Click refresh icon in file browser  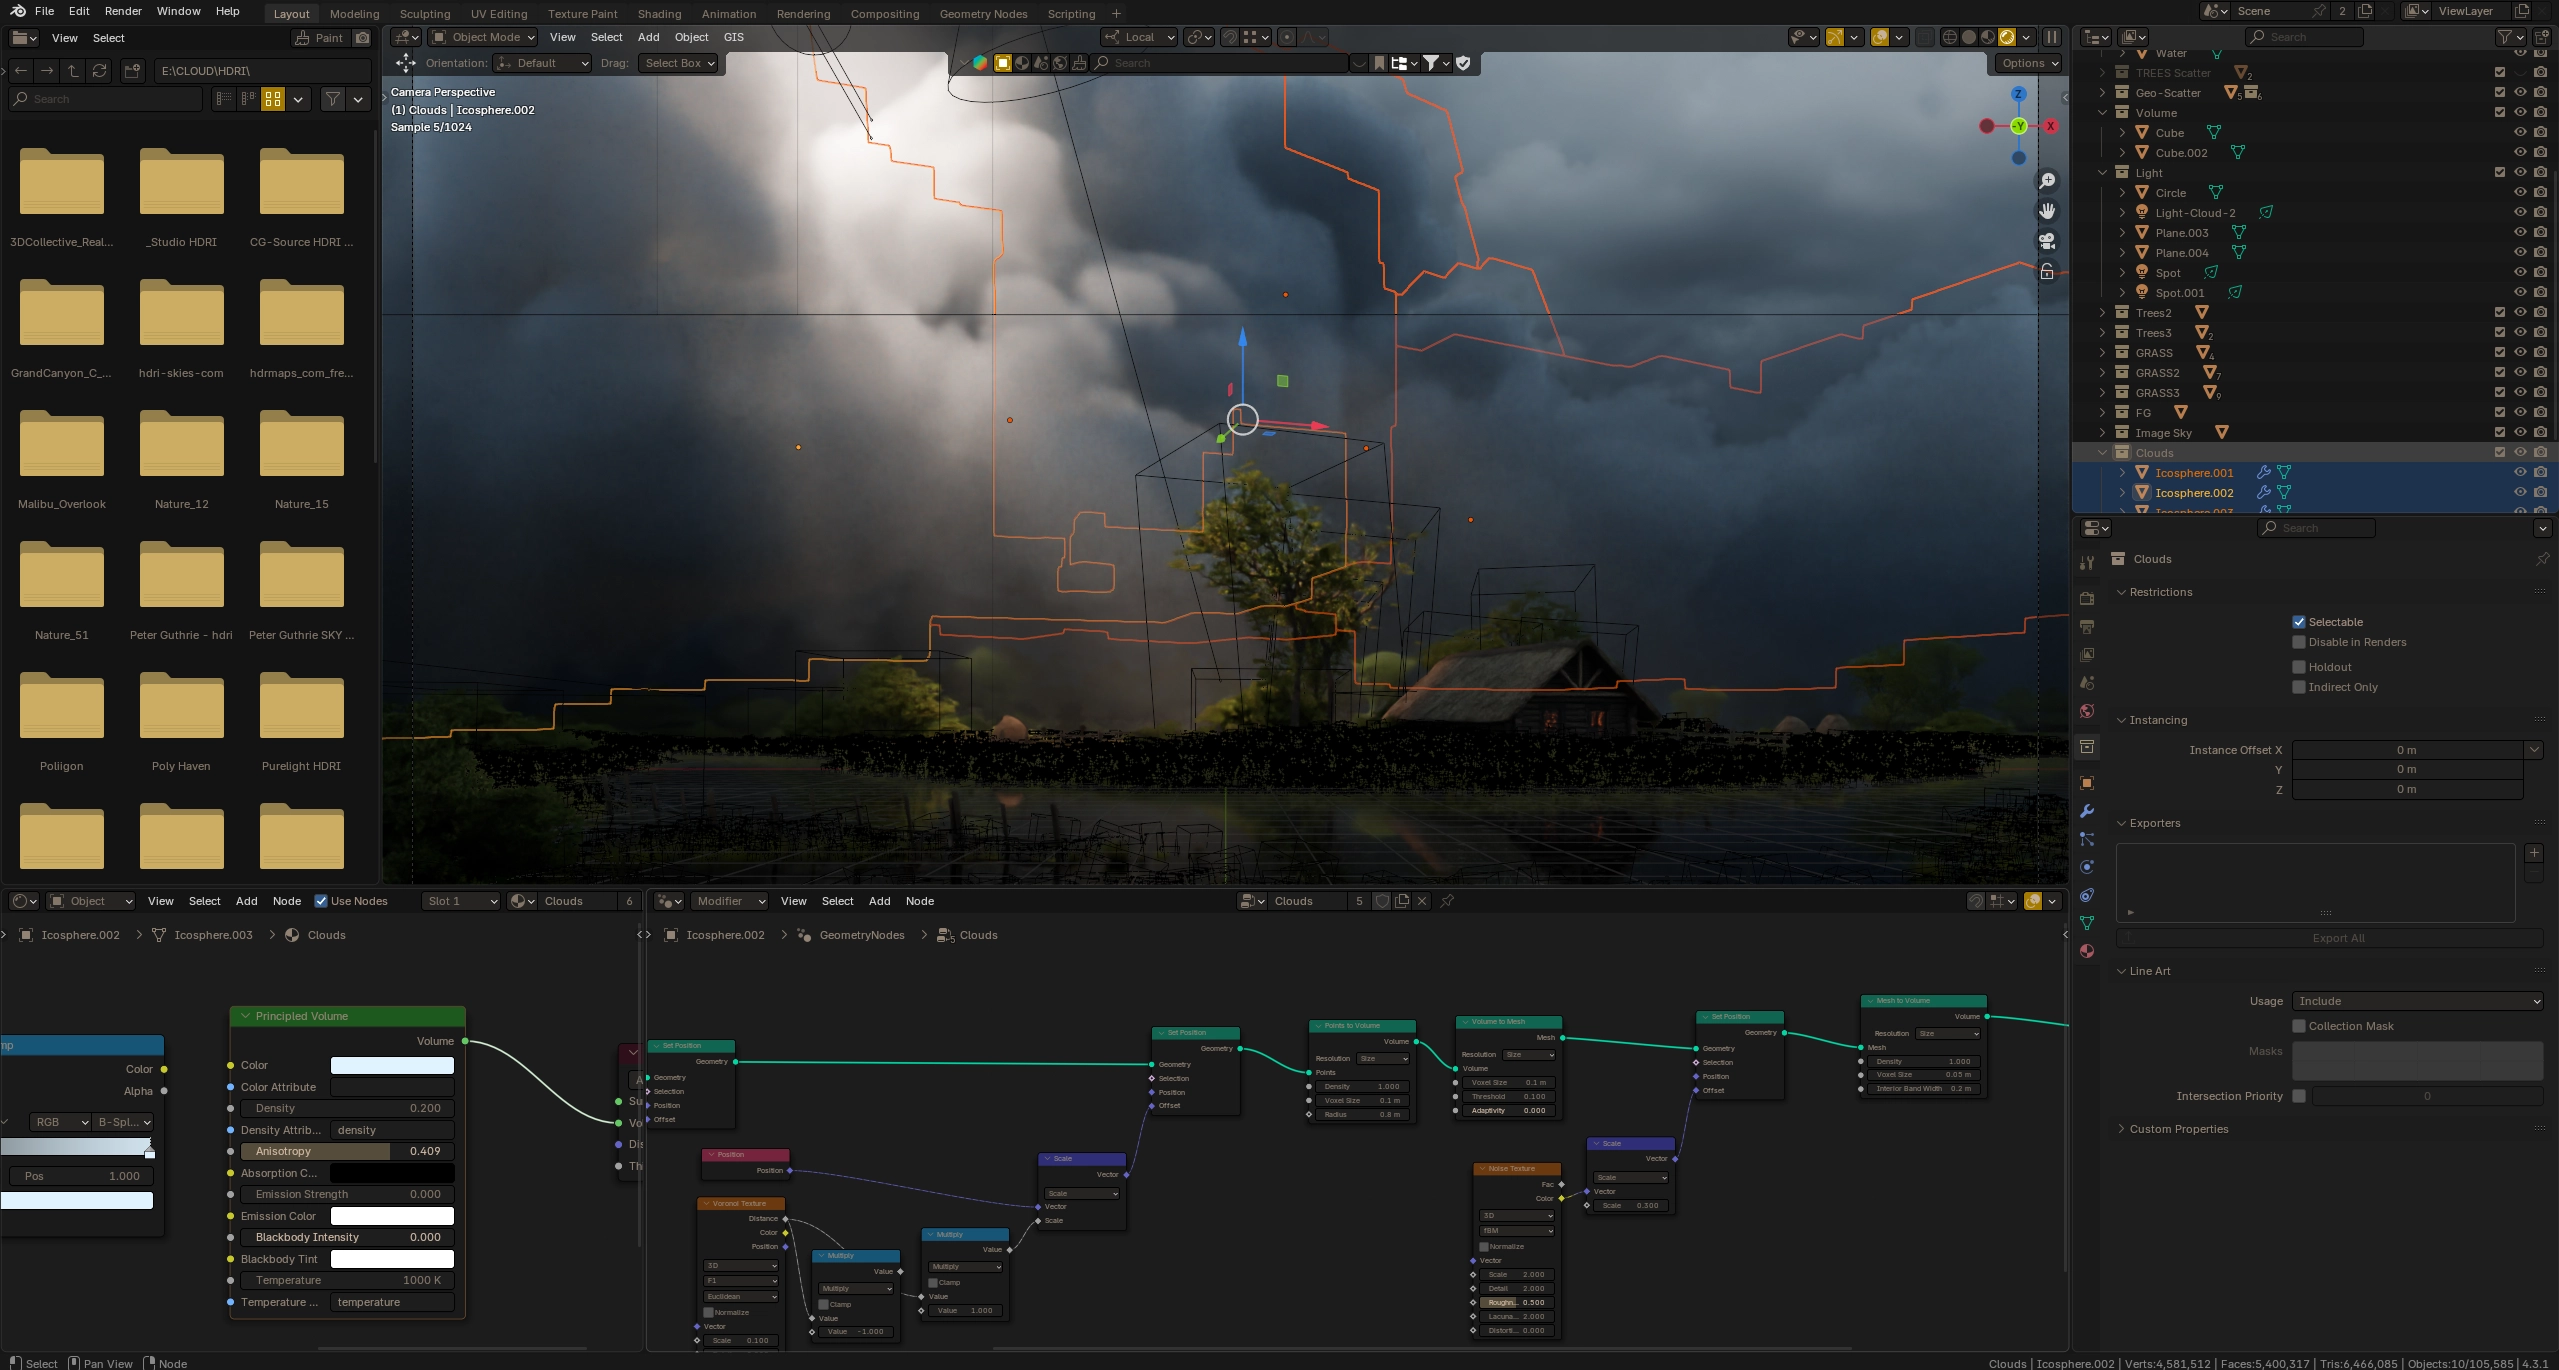[x=99, y=71]
